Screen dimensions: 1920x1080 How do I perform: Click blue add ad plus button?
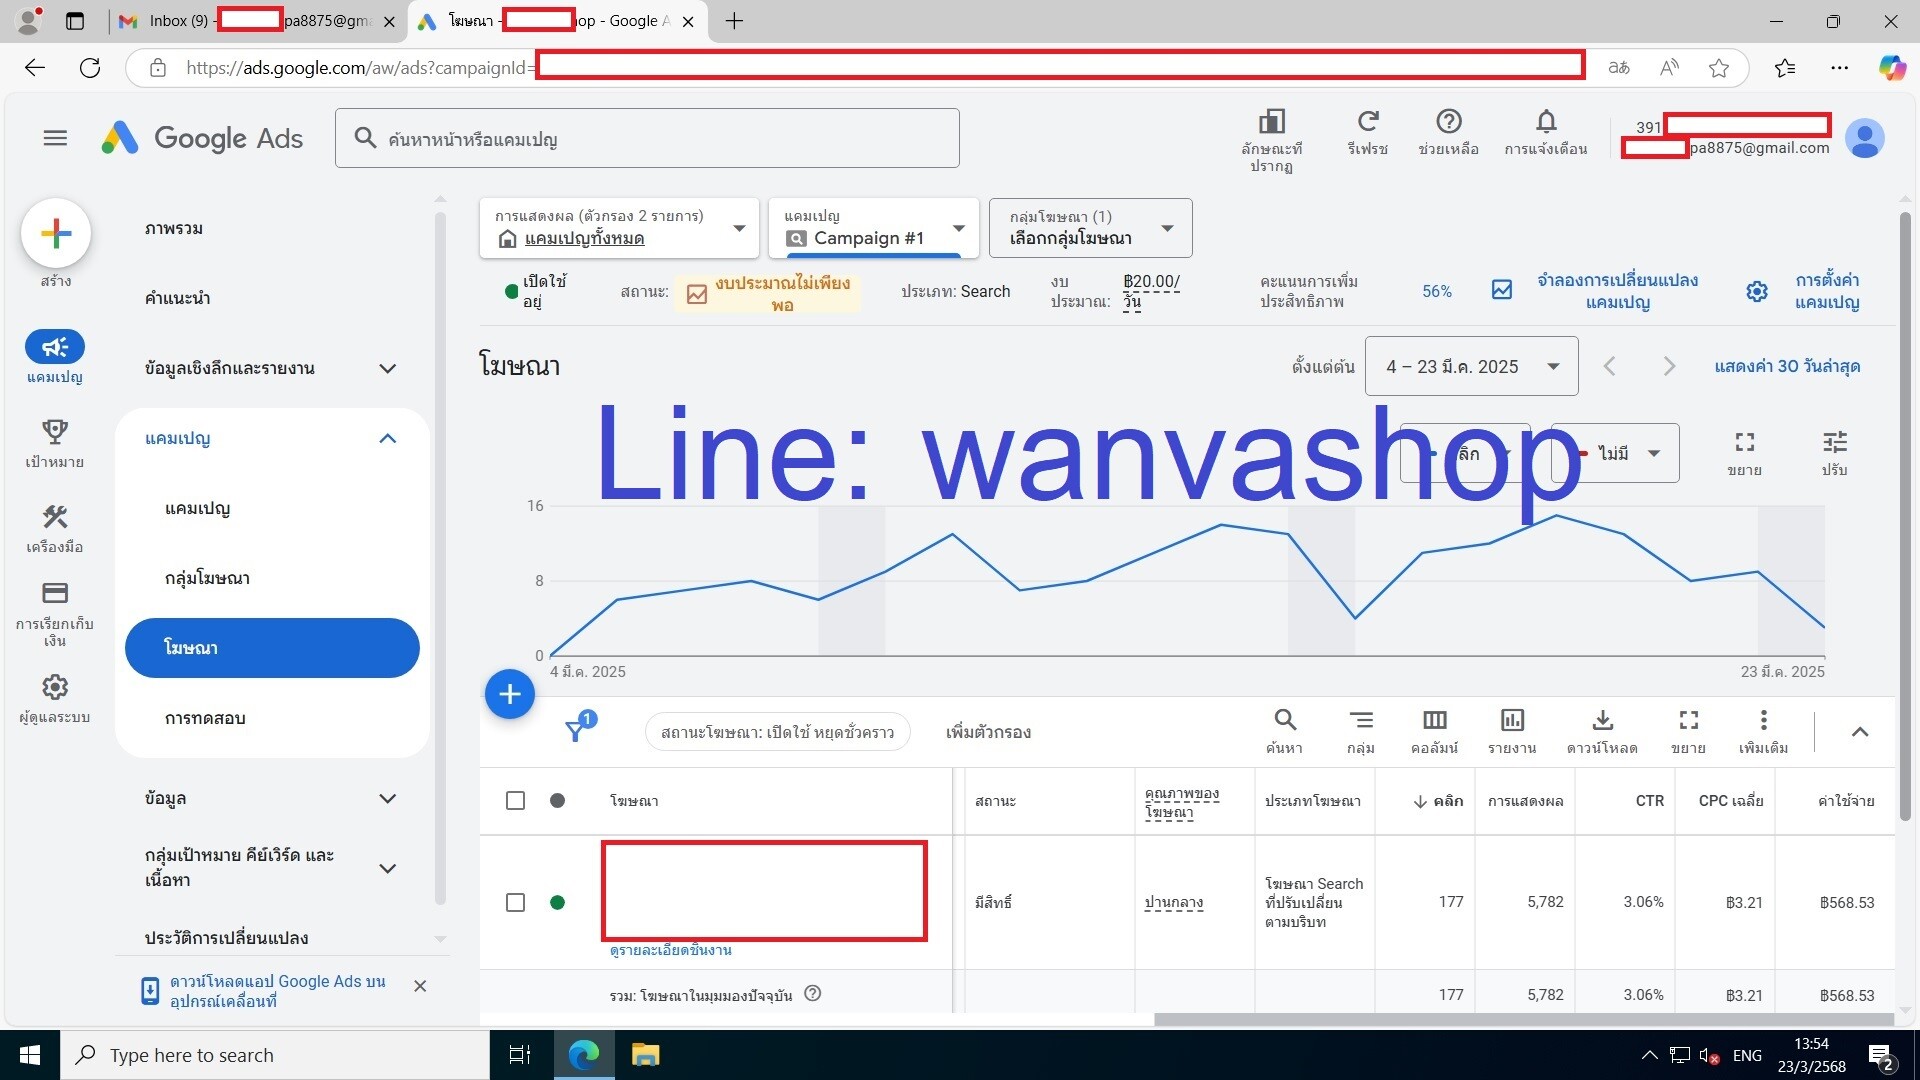coord(510,694)
